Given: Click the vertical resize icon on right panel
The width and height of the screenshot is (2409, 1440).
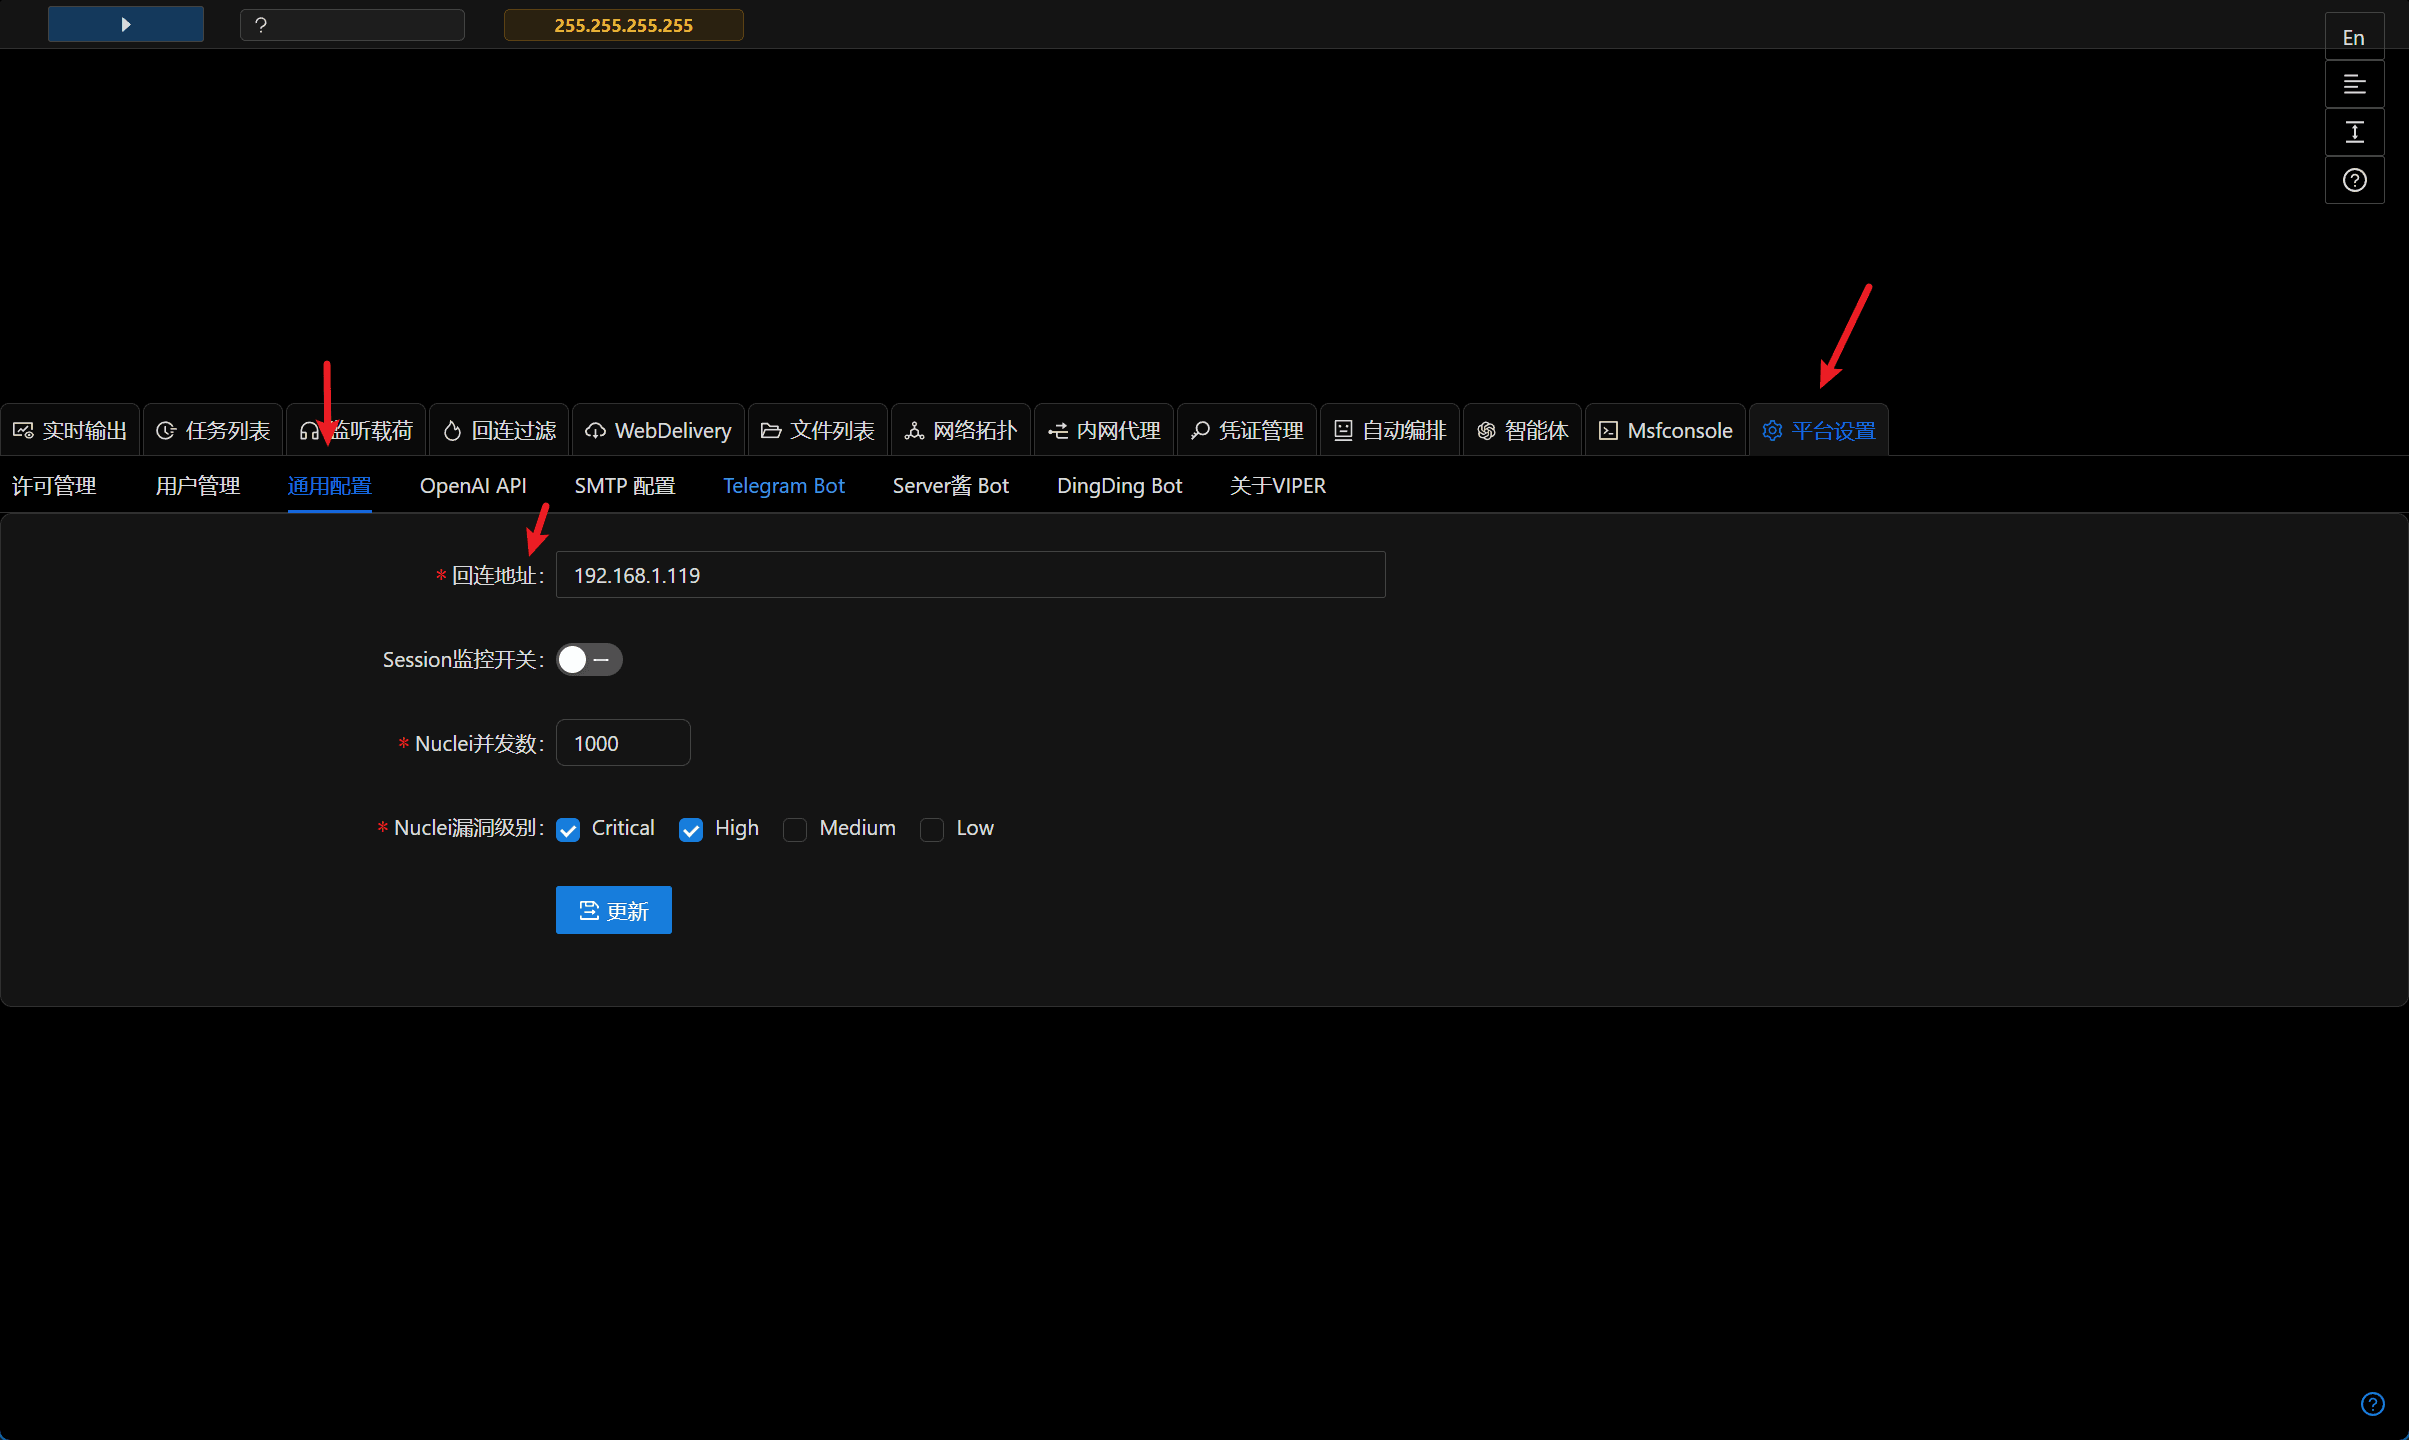Looking at the screenshot, I should (x=2353, y=132).
